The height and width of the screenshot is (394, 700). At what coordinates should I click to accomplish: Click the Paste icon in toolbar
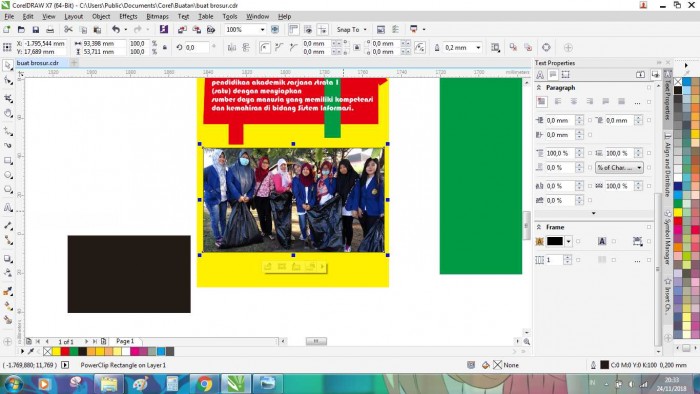coord(97,29)
